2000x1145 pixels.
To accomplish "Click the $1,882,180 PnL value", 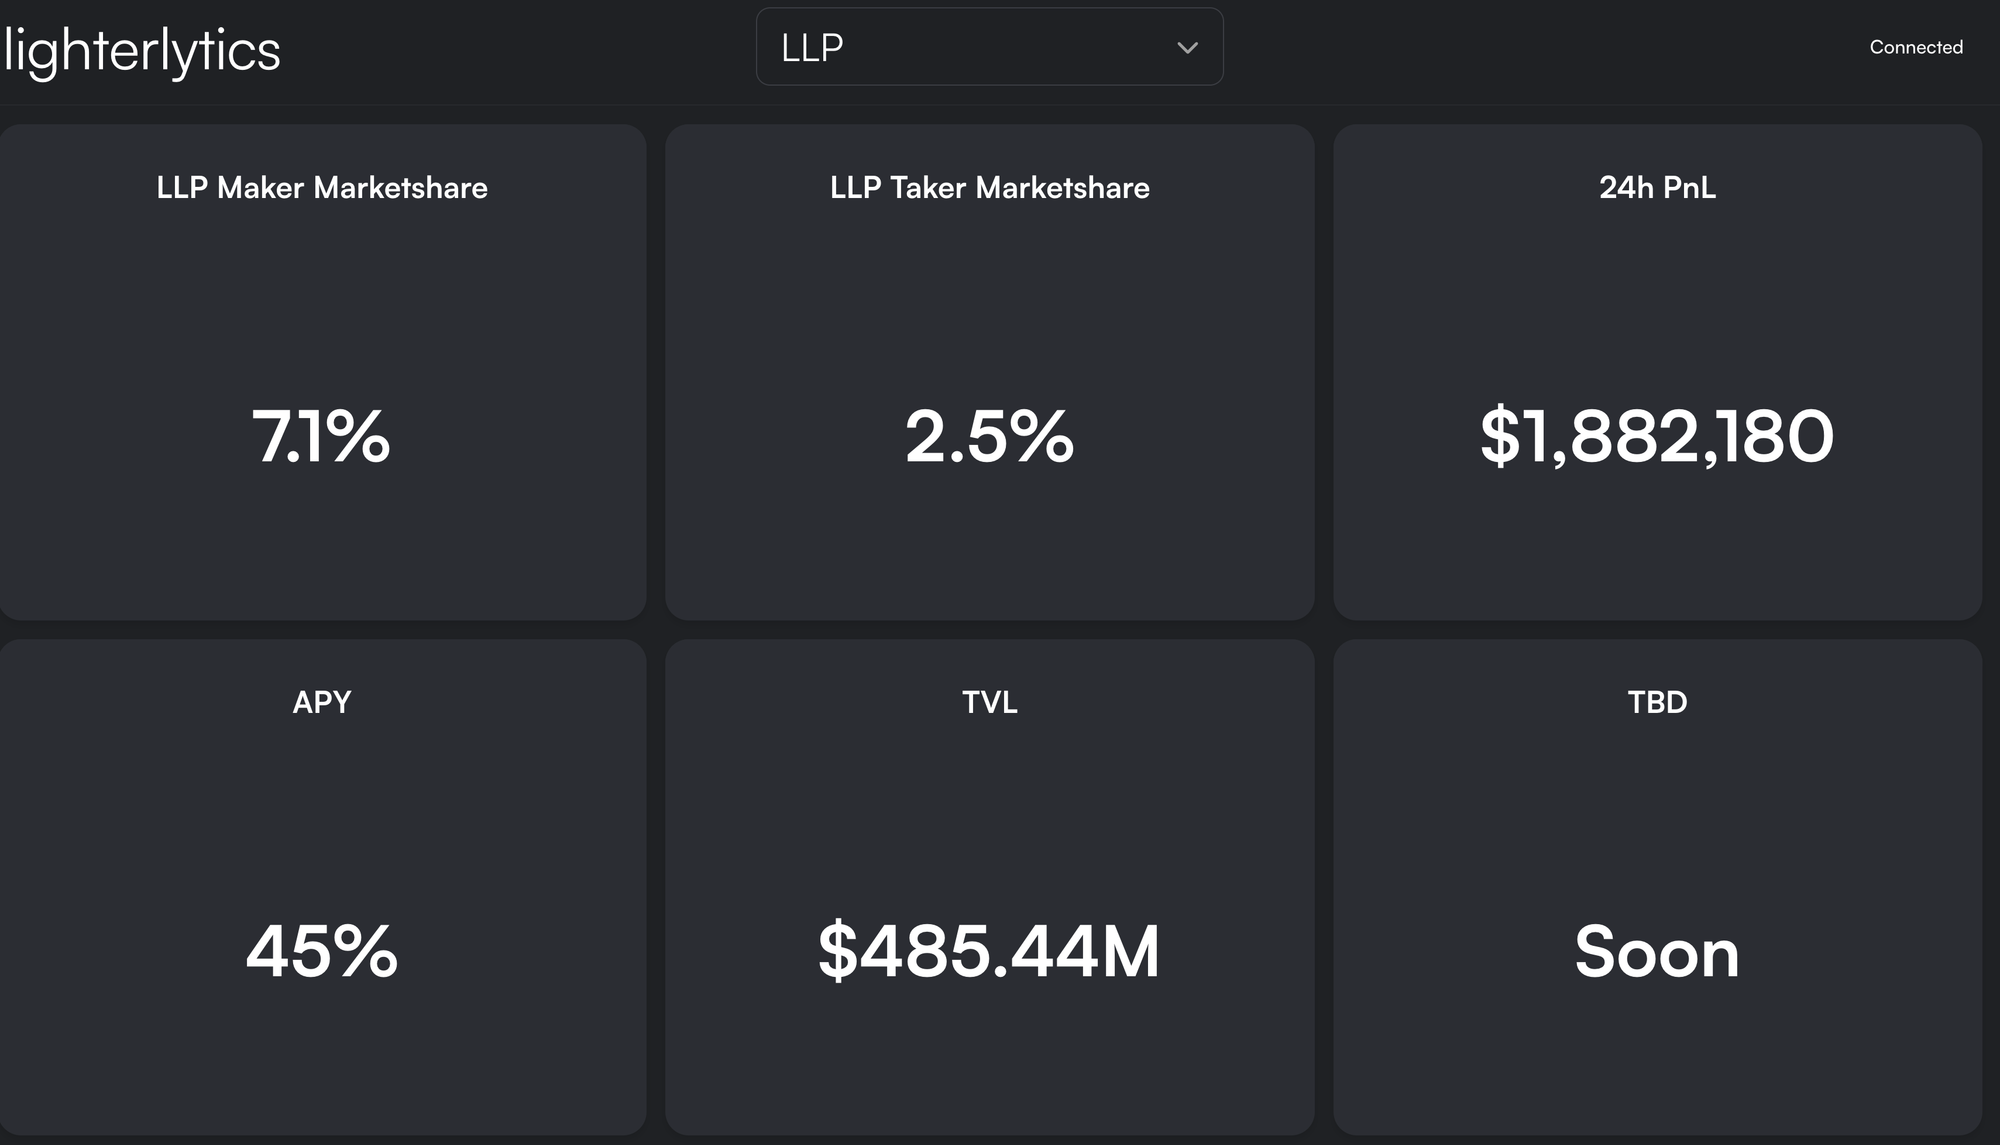I will click(x=1657, y=437).
